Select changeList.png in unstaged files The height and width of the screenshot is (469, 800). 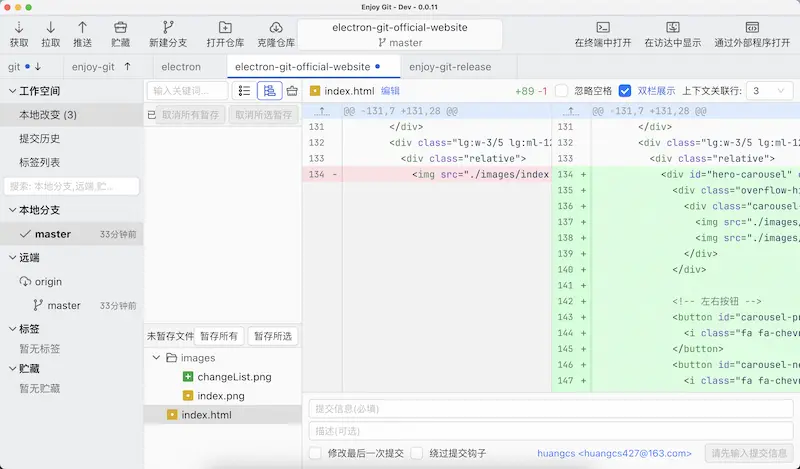[233, 377]
